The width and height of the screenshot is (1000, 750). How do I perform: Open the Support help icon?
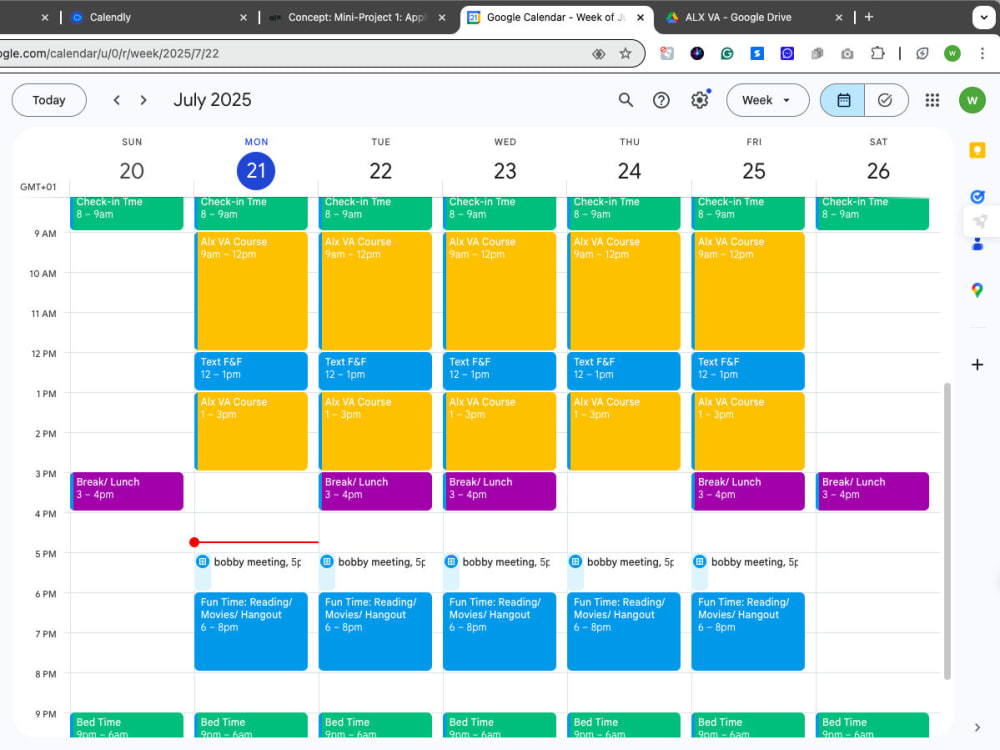(661, 100)
